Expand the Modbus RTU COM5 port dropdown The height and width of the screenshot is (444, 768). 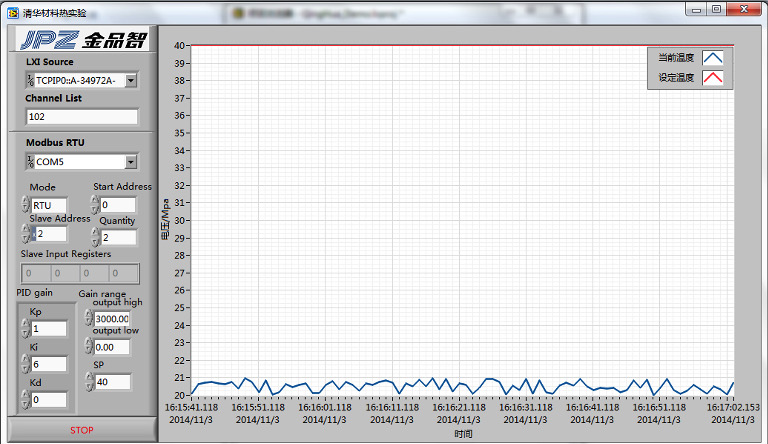click(x=131, y=162)
